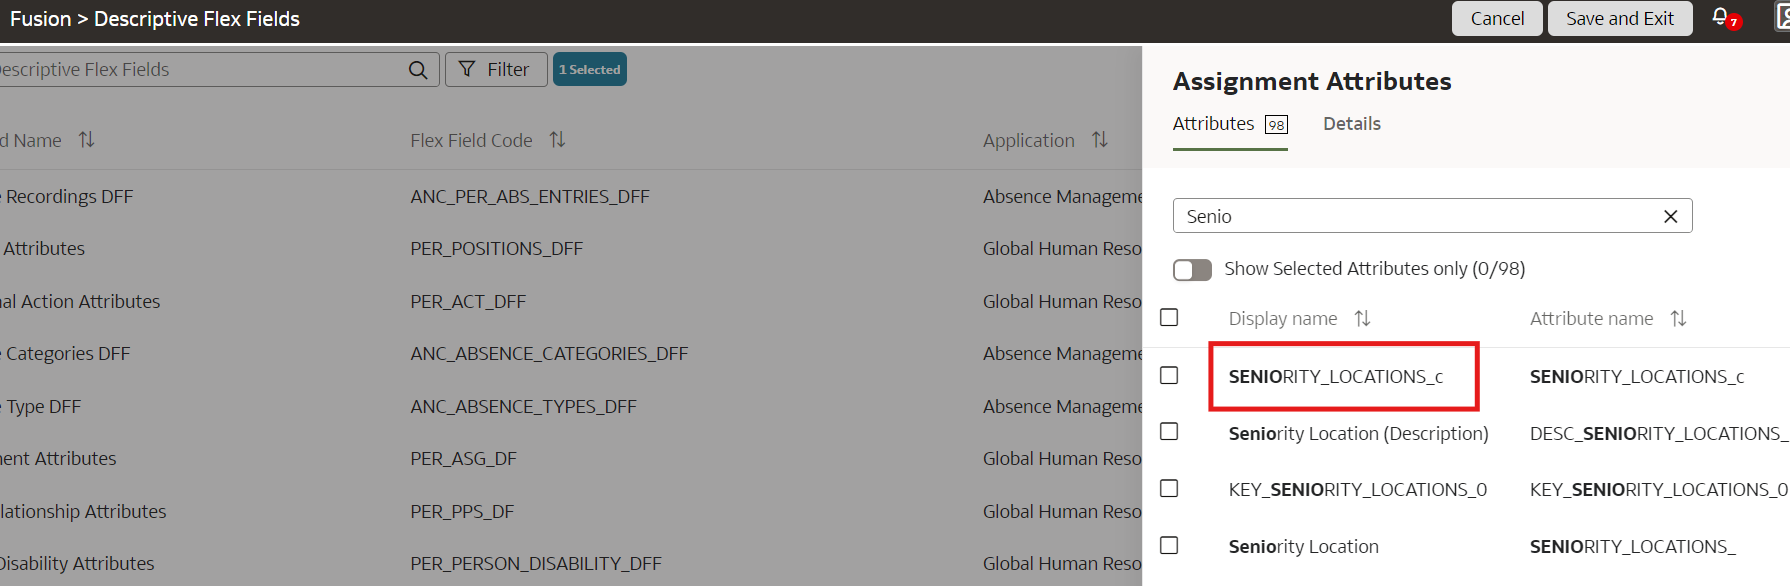Screen dimensions: 1790x586
Task: Clear the Senio search text
Action: coord(1670,217)
